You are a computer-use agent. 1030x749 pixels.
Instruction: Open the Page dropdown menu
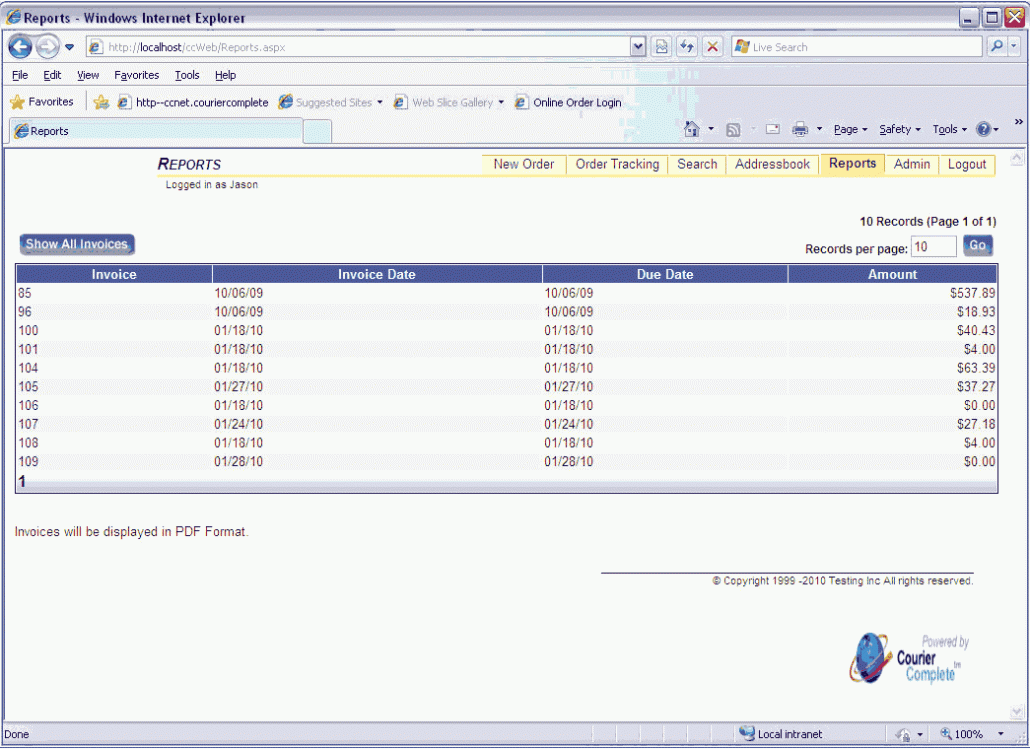pos(850,129)
